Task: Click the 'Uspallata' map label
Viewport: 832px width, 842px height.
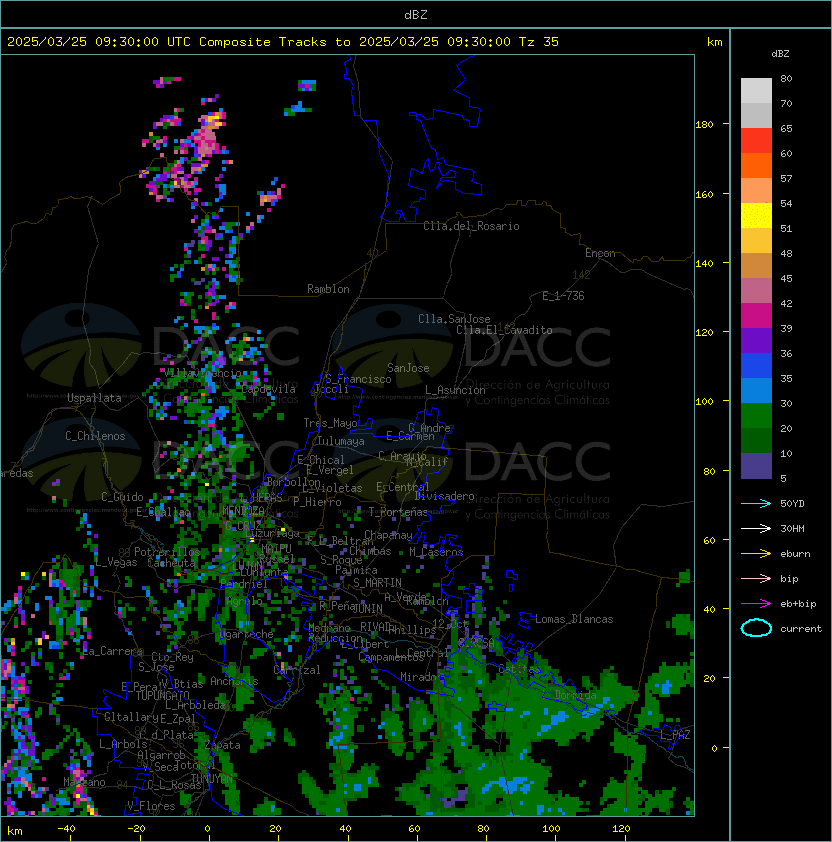Action: 94,398
